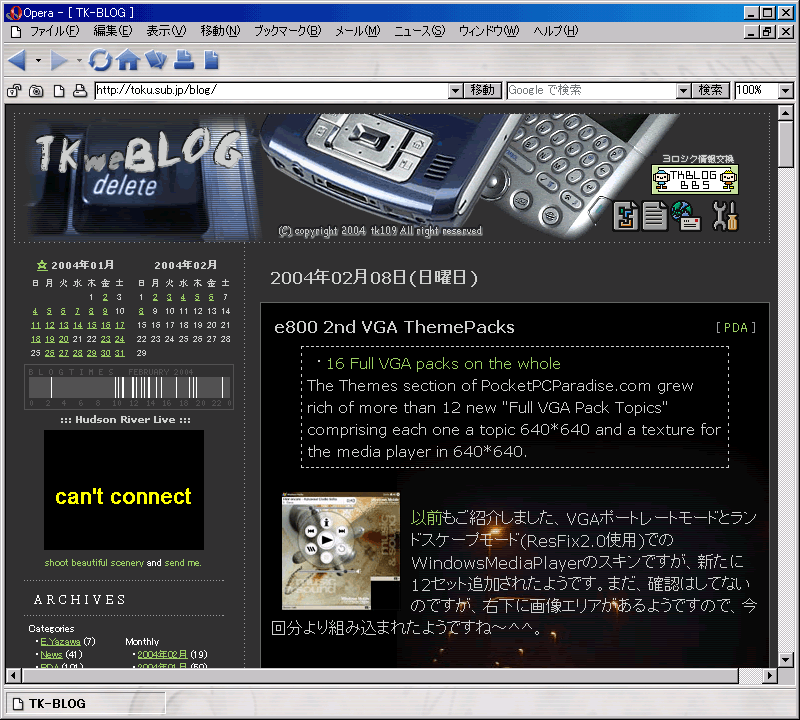This screenshot has height=720, width=800.
Task: Open the Google search field dropdown
Action: point(684,91)
